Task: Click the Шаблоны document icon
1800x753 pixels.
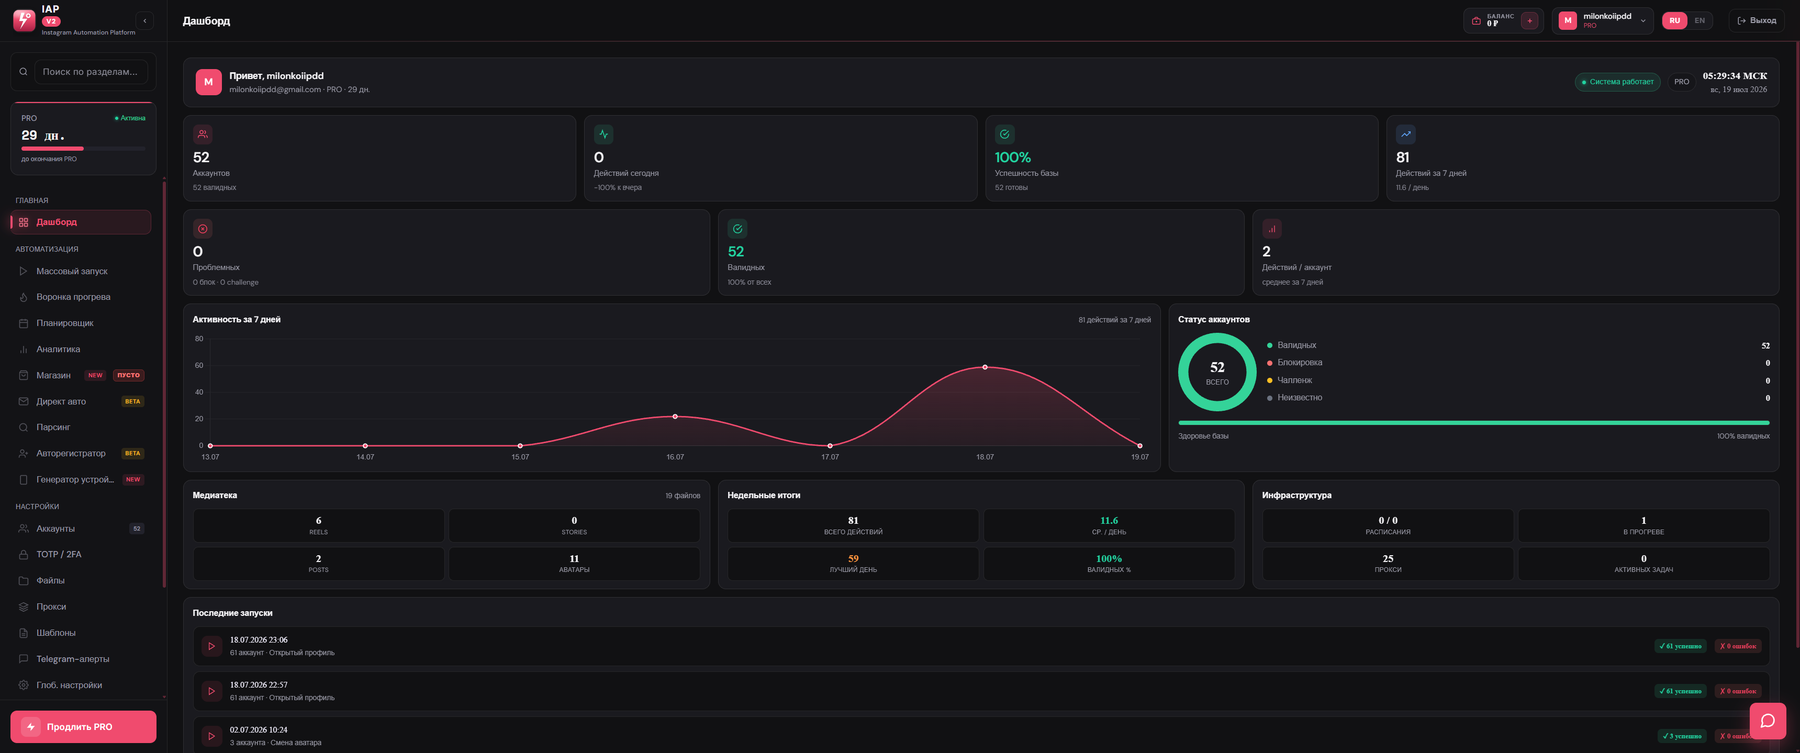Action: [x=23, y=633]
